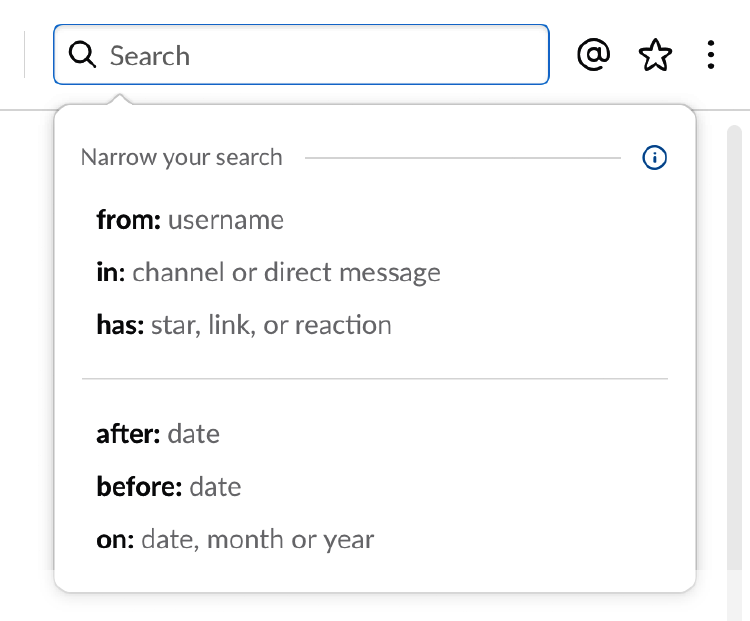Image resolution: width=750 pixels, height=621 pixels.
Task: Click the bold "from:" keyword
Action: click(128, 220)
